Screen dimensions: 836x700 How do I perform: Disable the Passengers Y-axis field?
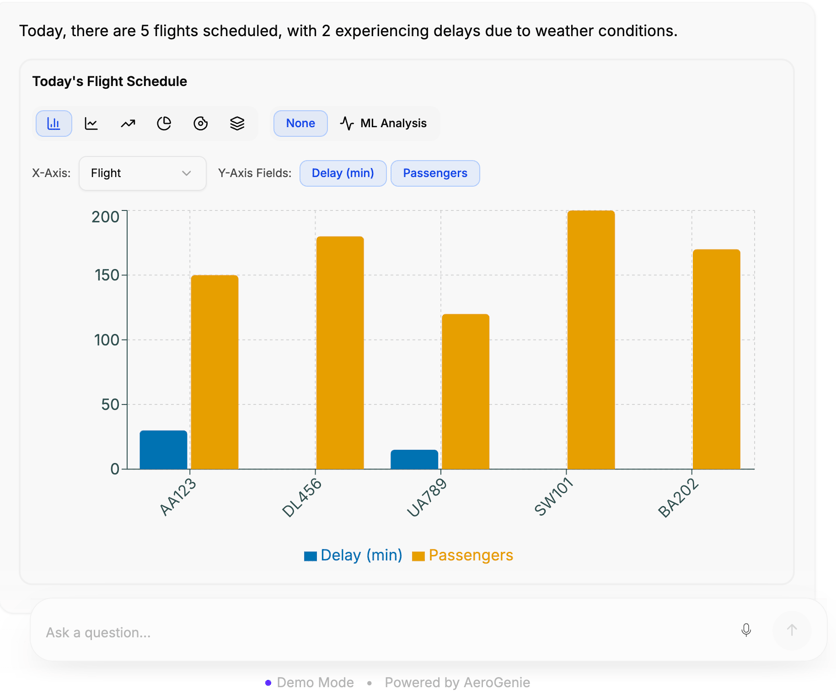[x=435, y=173]
